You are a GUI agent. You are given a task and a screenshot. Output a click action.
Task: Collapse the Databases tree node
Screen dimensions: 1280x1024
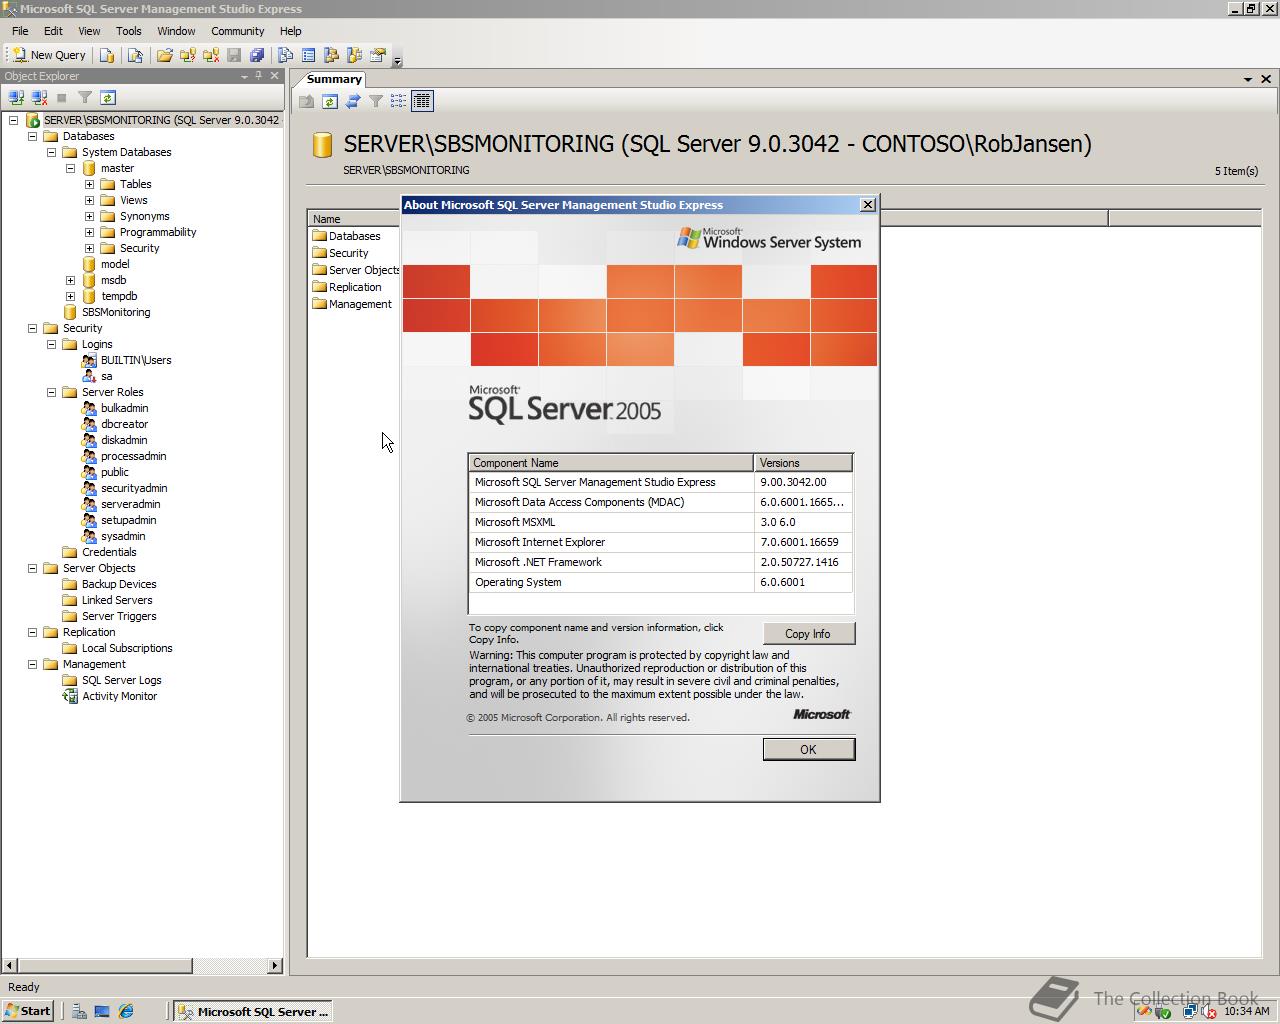click(33, 136)
